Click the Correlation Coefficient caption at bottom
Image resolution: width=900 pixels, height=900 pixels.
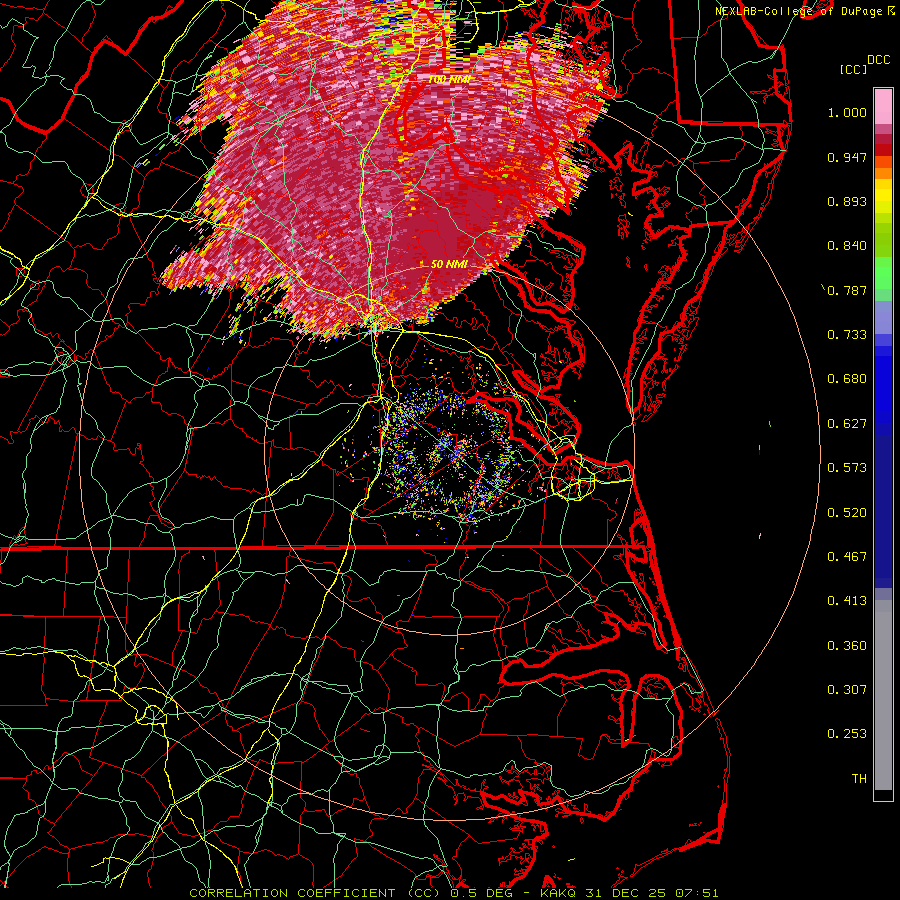(x=453, y=893)
